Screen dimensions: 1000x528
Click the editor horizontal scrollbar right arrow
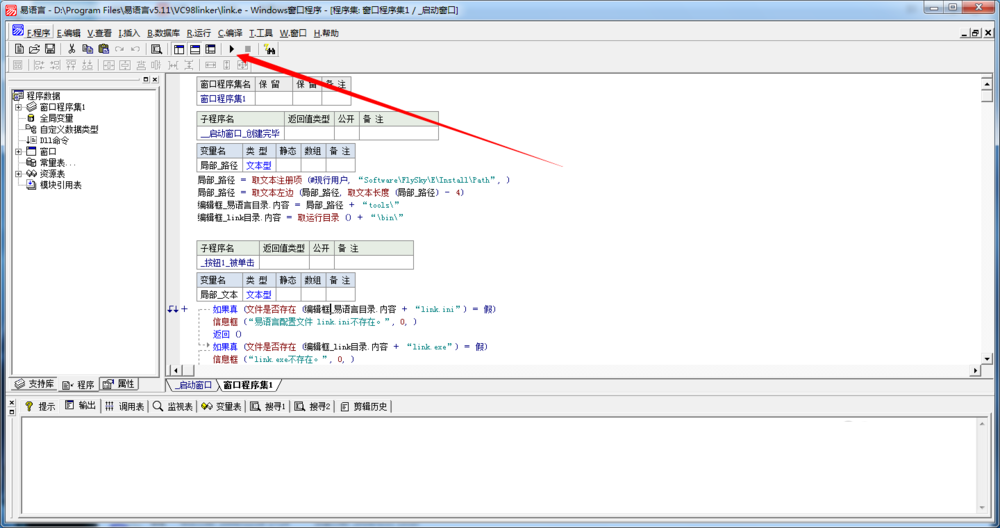pos(975,370)
